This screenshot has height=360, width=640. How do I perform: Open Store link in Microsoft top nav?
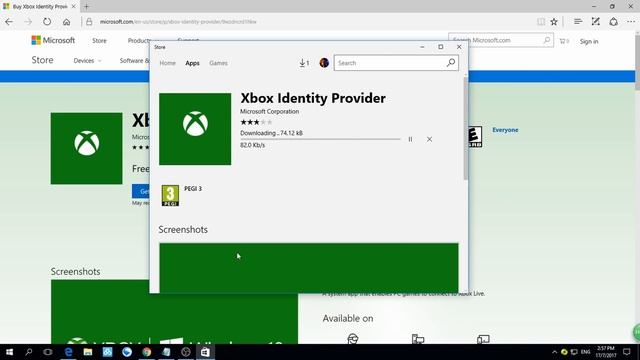coord(99,41)
